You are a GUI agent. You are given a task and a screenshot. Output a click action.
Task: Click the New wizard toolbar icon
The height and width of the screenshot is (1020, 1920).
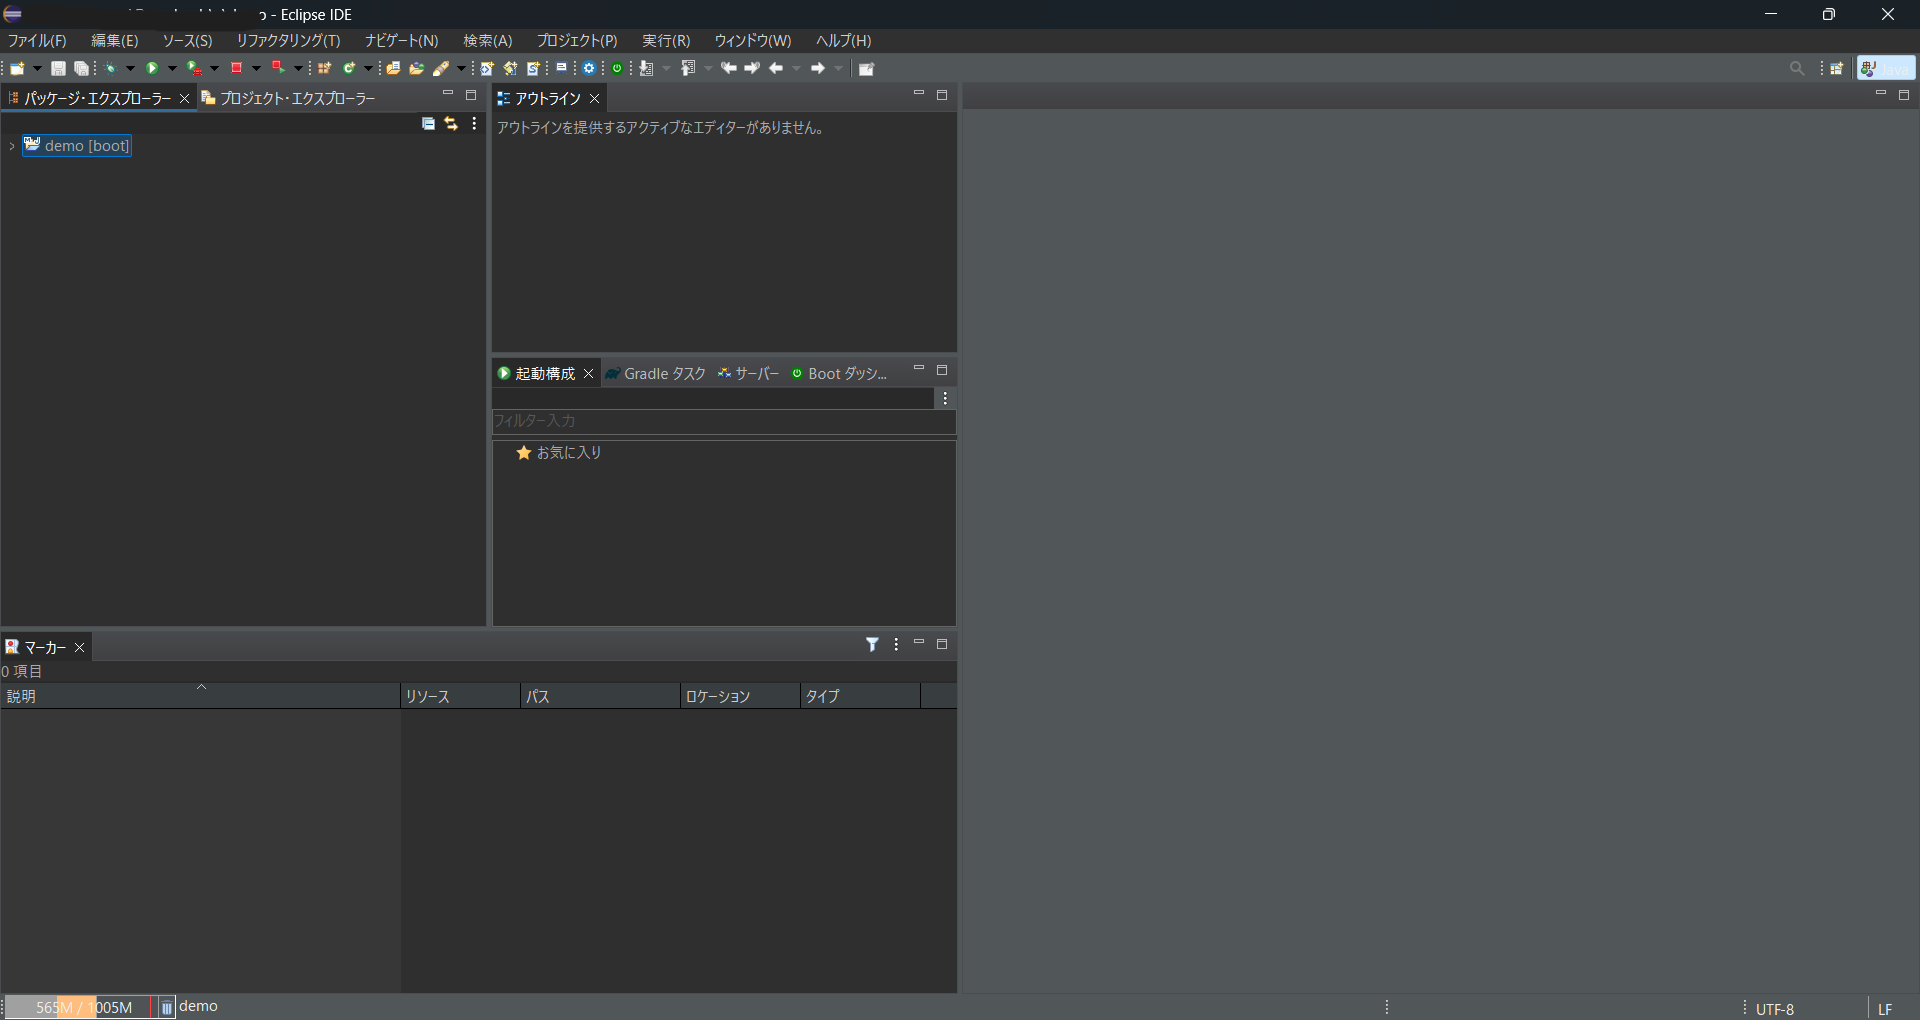point(18,69)
